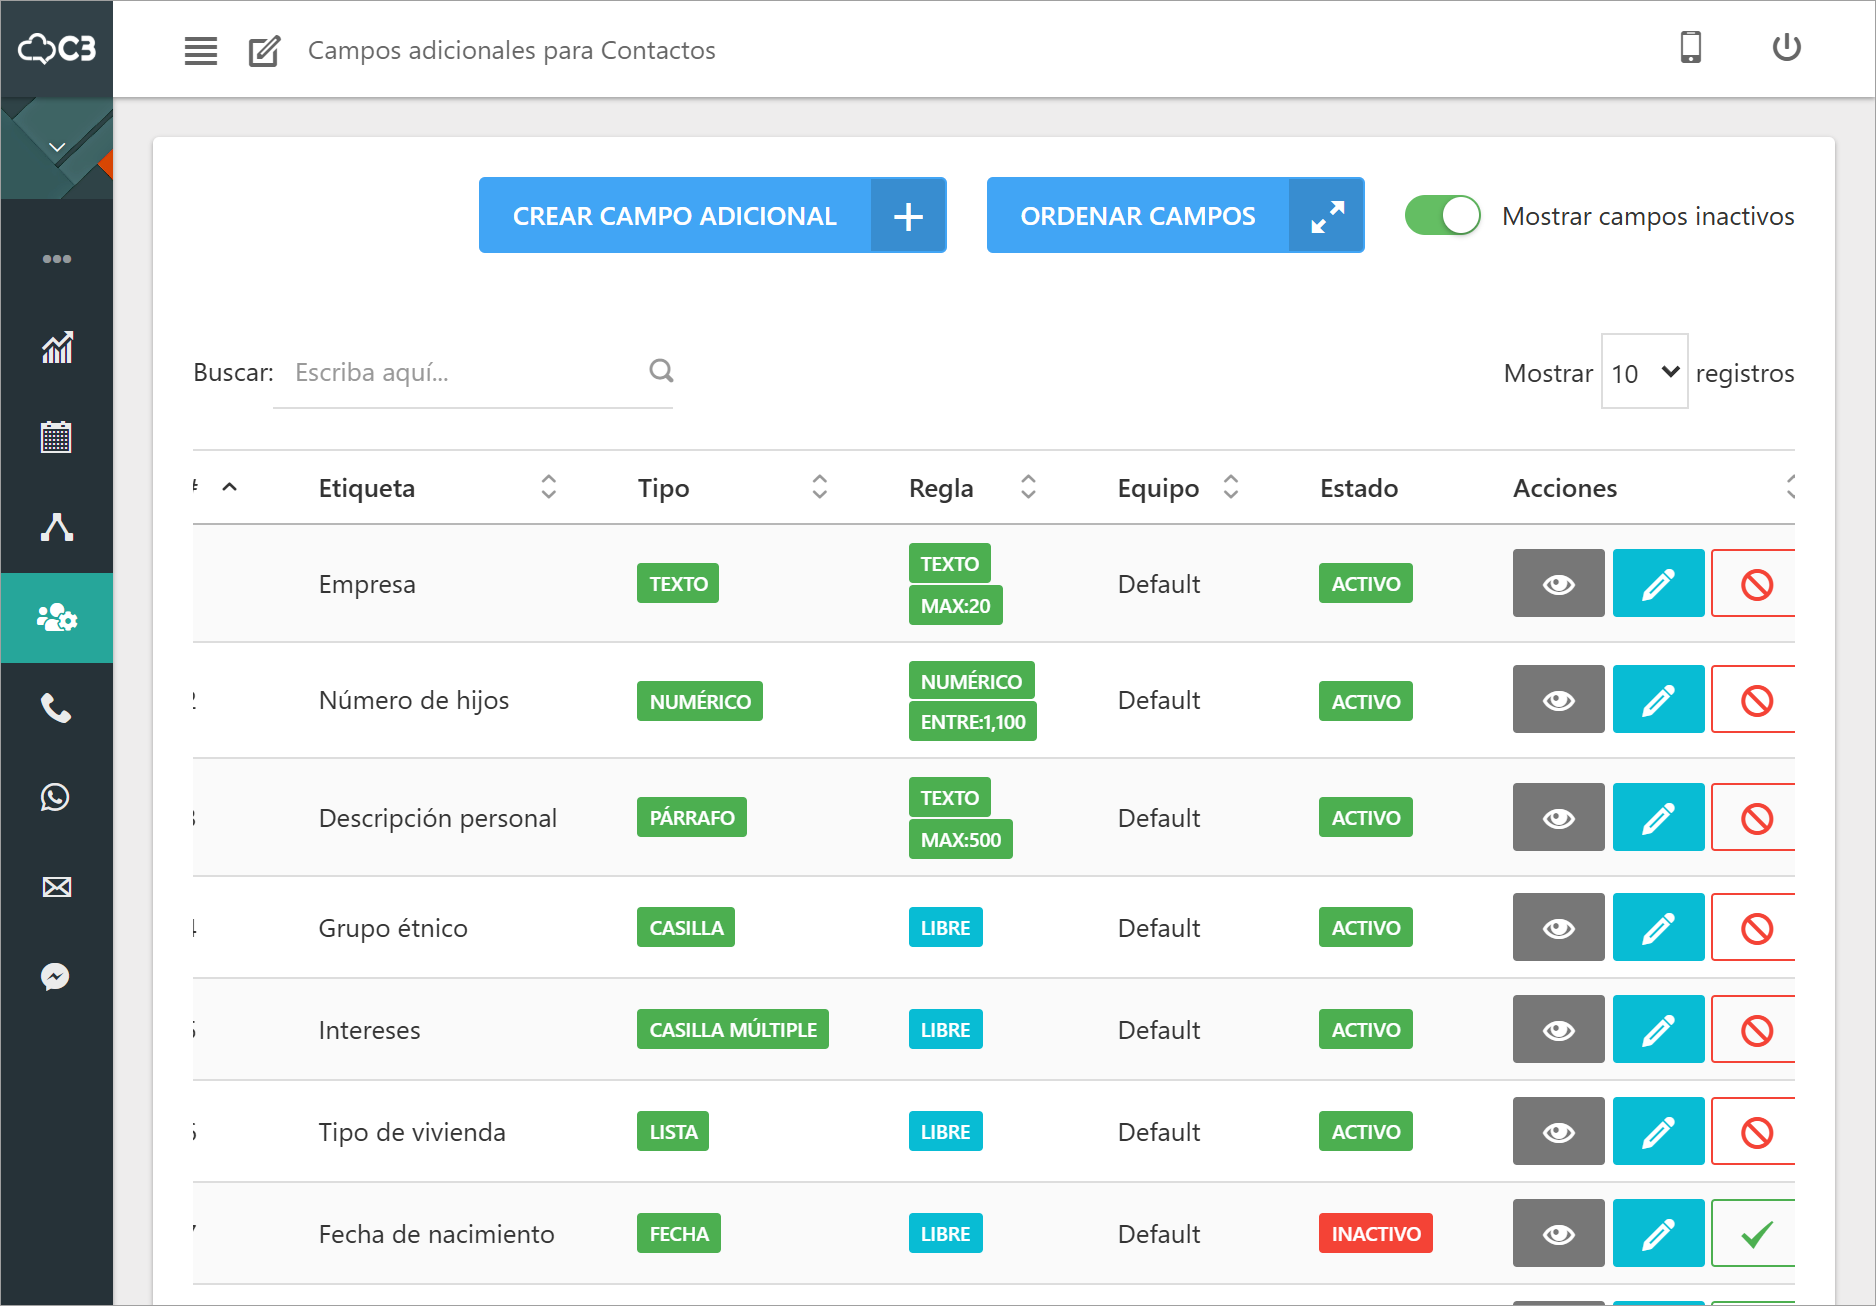Open the phone calls section in the sidebar
The height and width of the screenshot is (1306, 1876).
coord(56,708)
